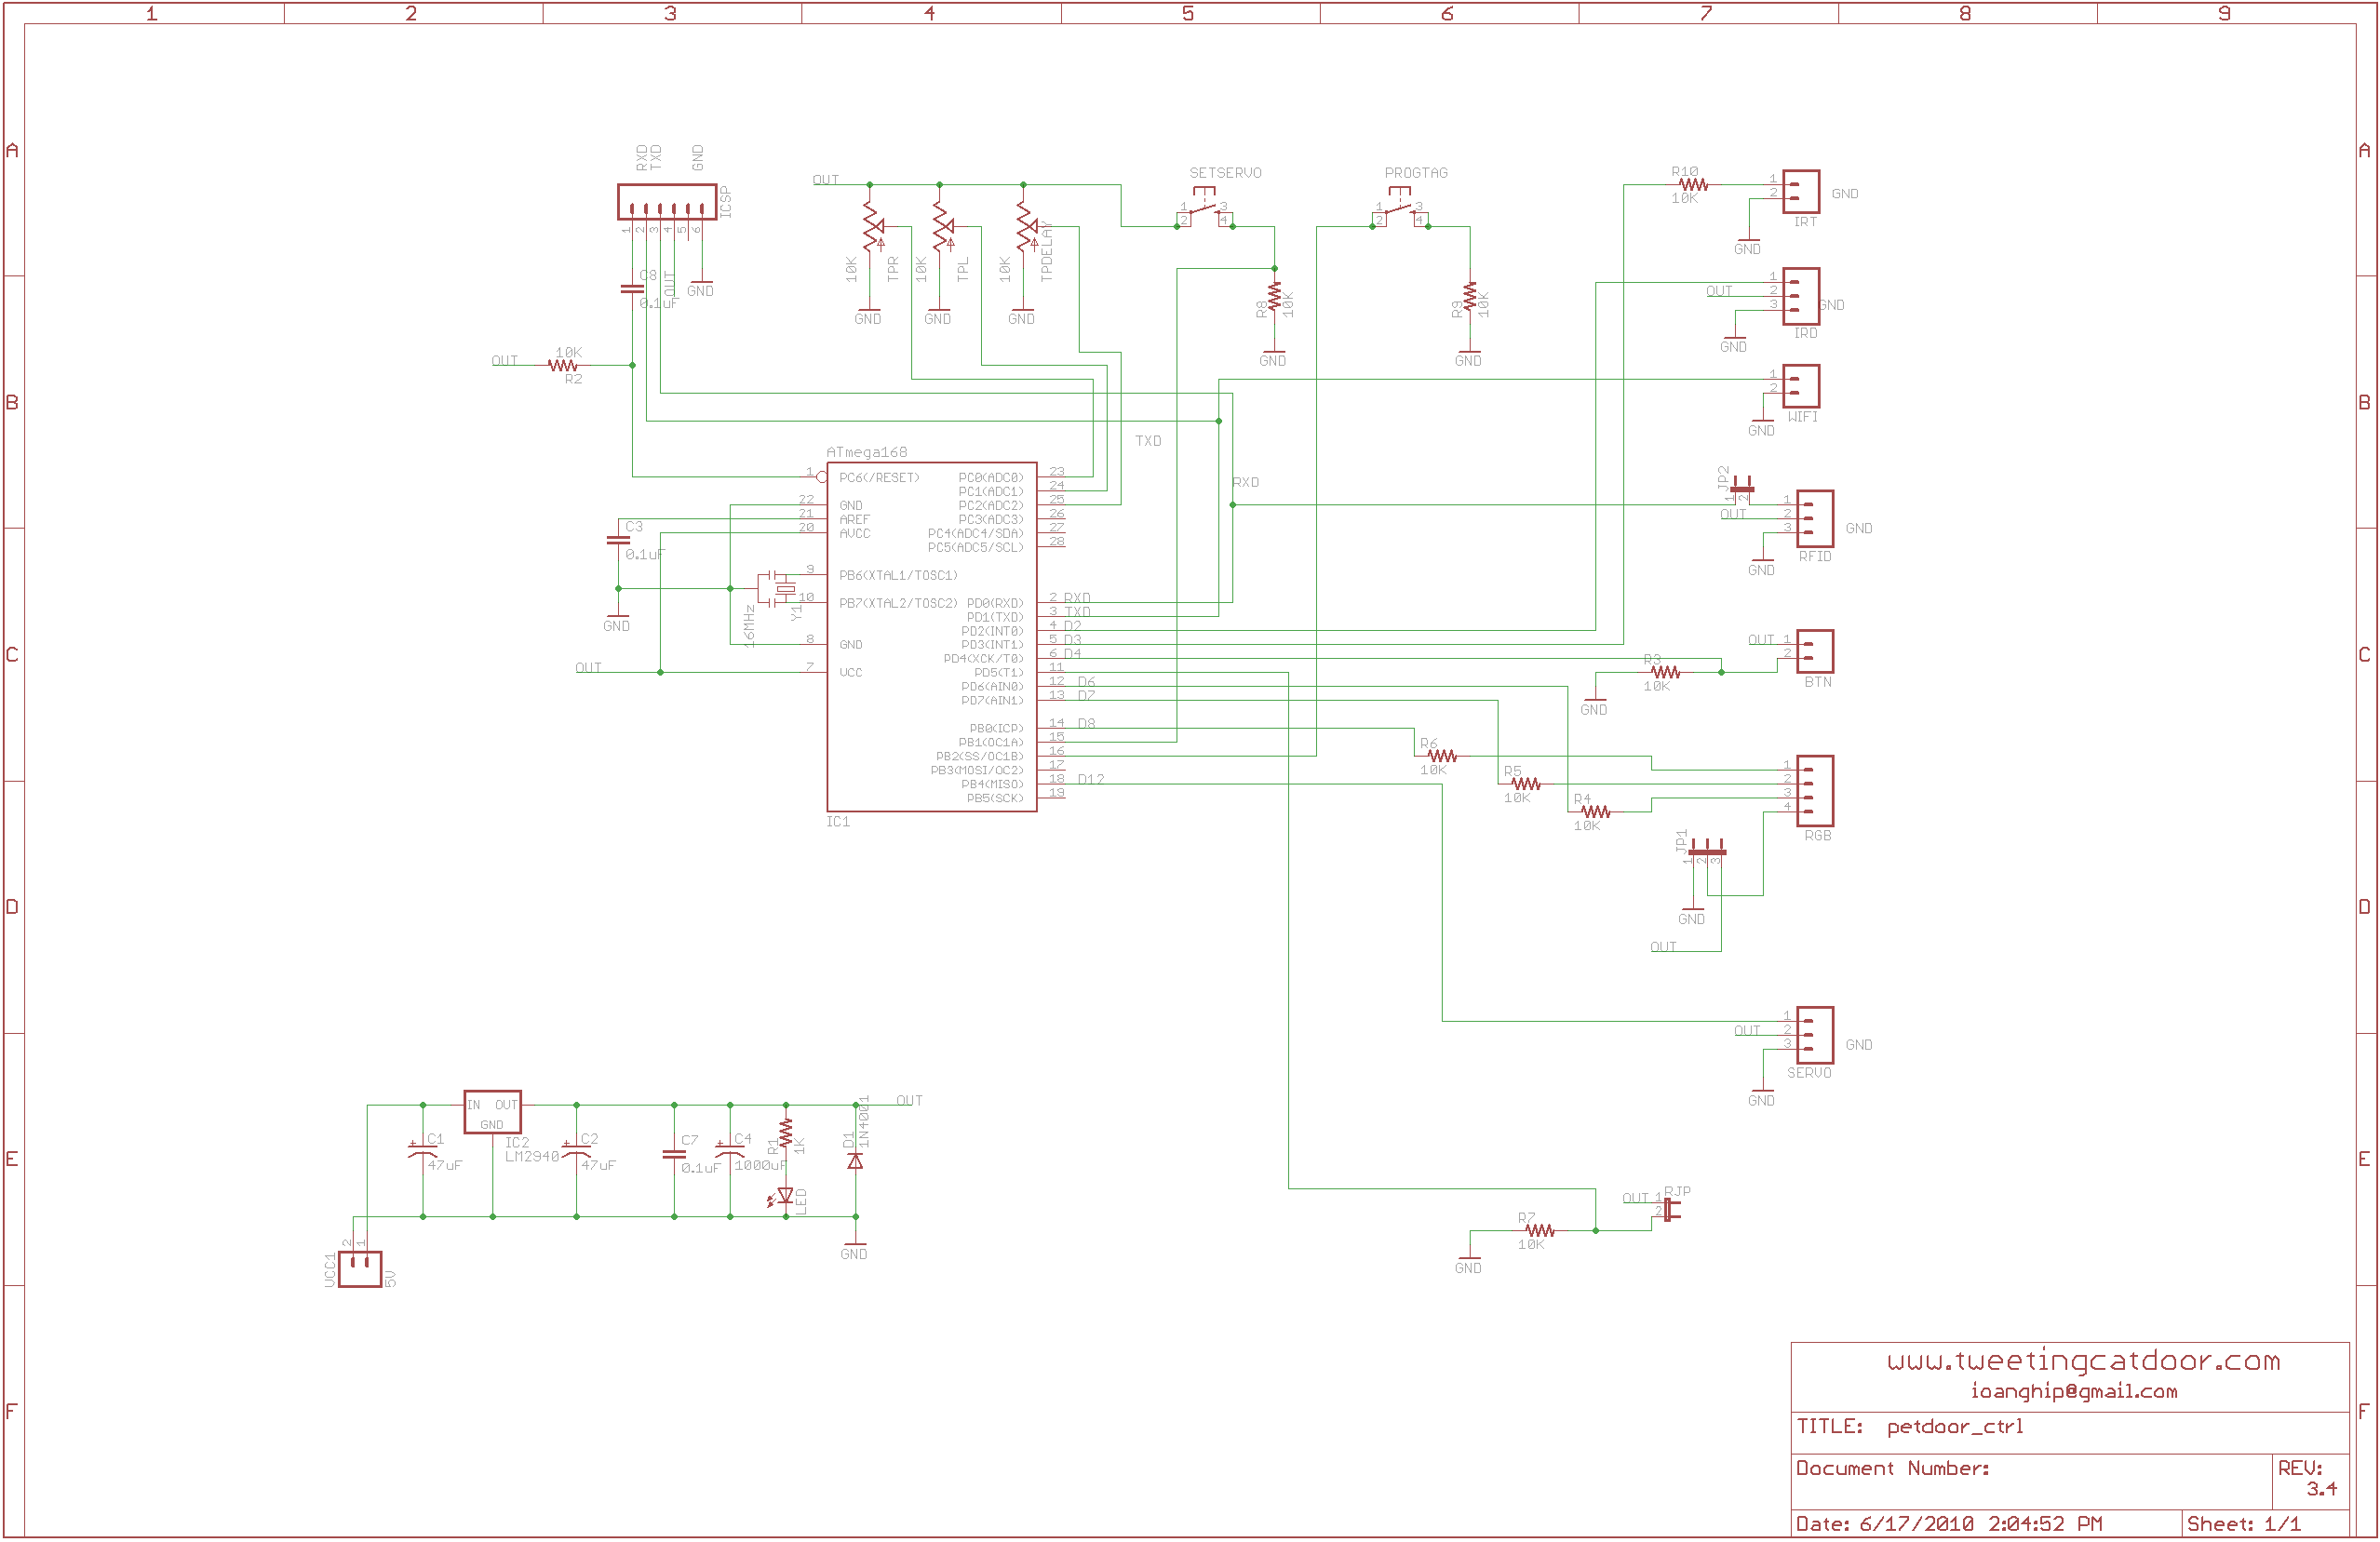Select the LM2940 voltage regulator symbol
The image size is (2380, 1542).
point(492,1112)
